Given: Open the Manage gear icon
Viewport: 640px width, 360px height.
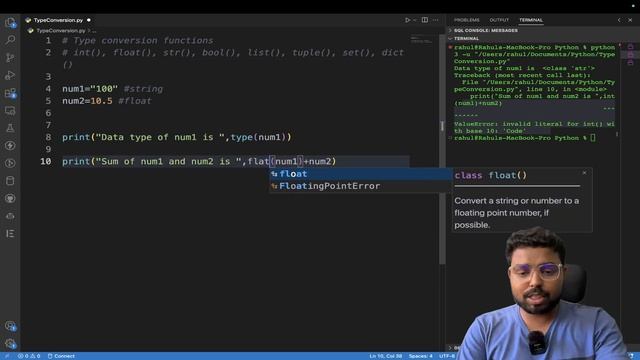Looking at the screenshot, I should click(x=10, y=344).
